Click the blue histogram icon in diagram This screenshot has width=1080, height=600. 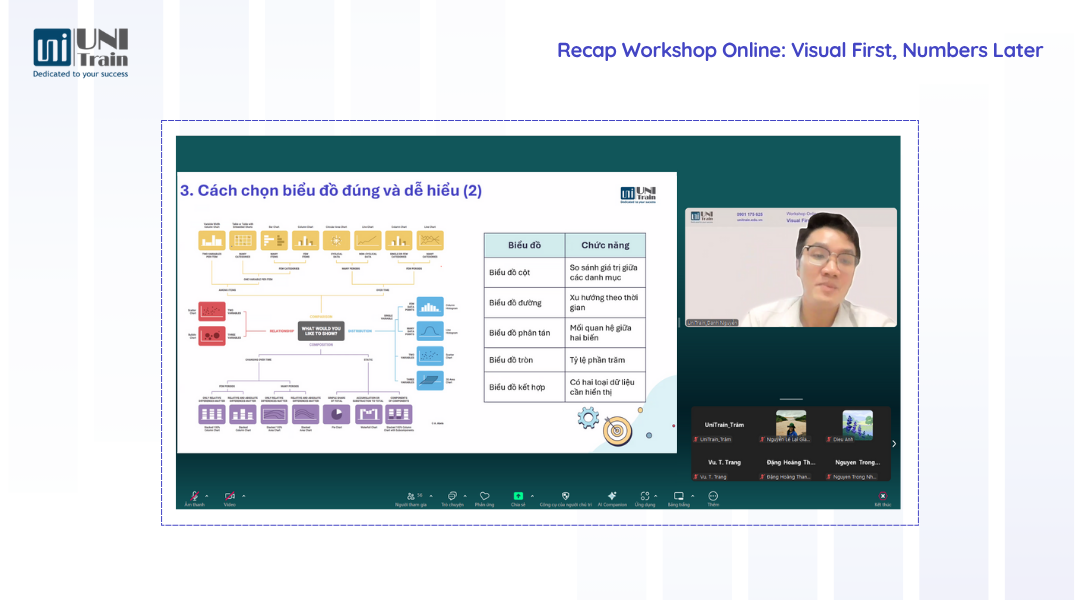pos(430,307)
